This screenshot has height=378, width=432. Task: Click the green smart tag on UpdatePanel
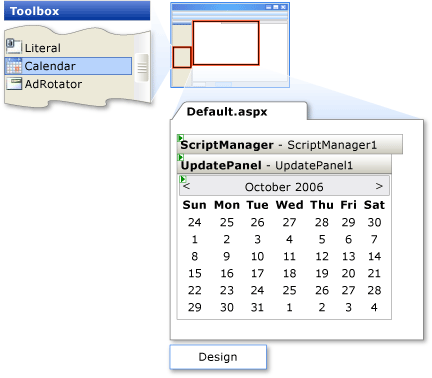[180, 157]
